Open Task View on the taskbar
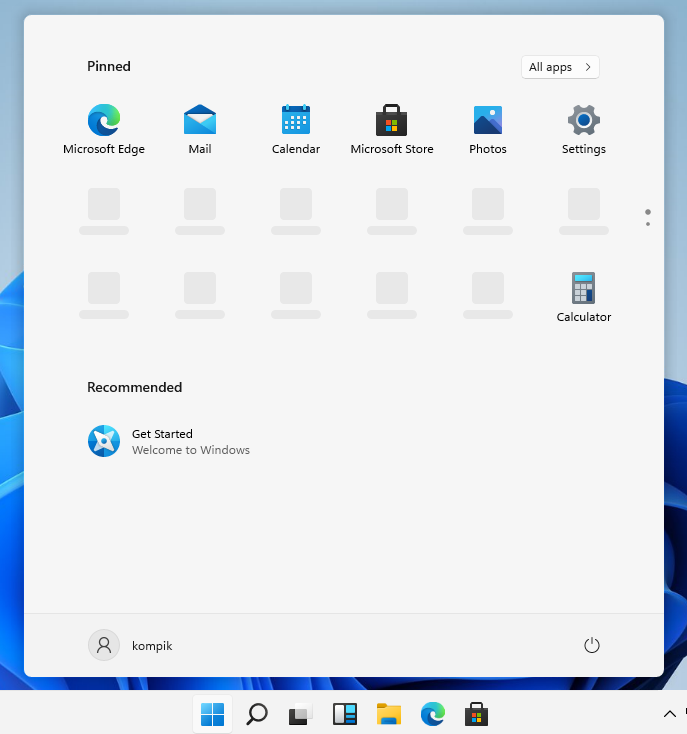 300,714
